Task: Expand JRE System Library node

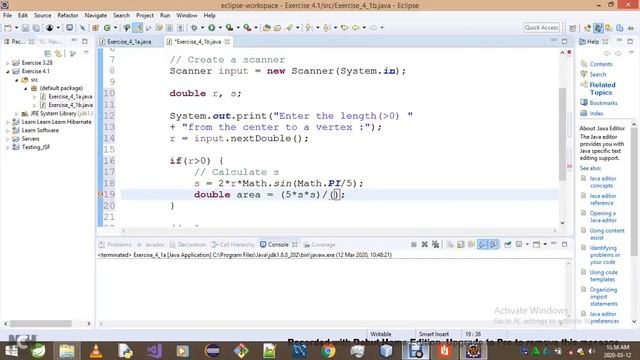Action: click(x=17, y=113)
